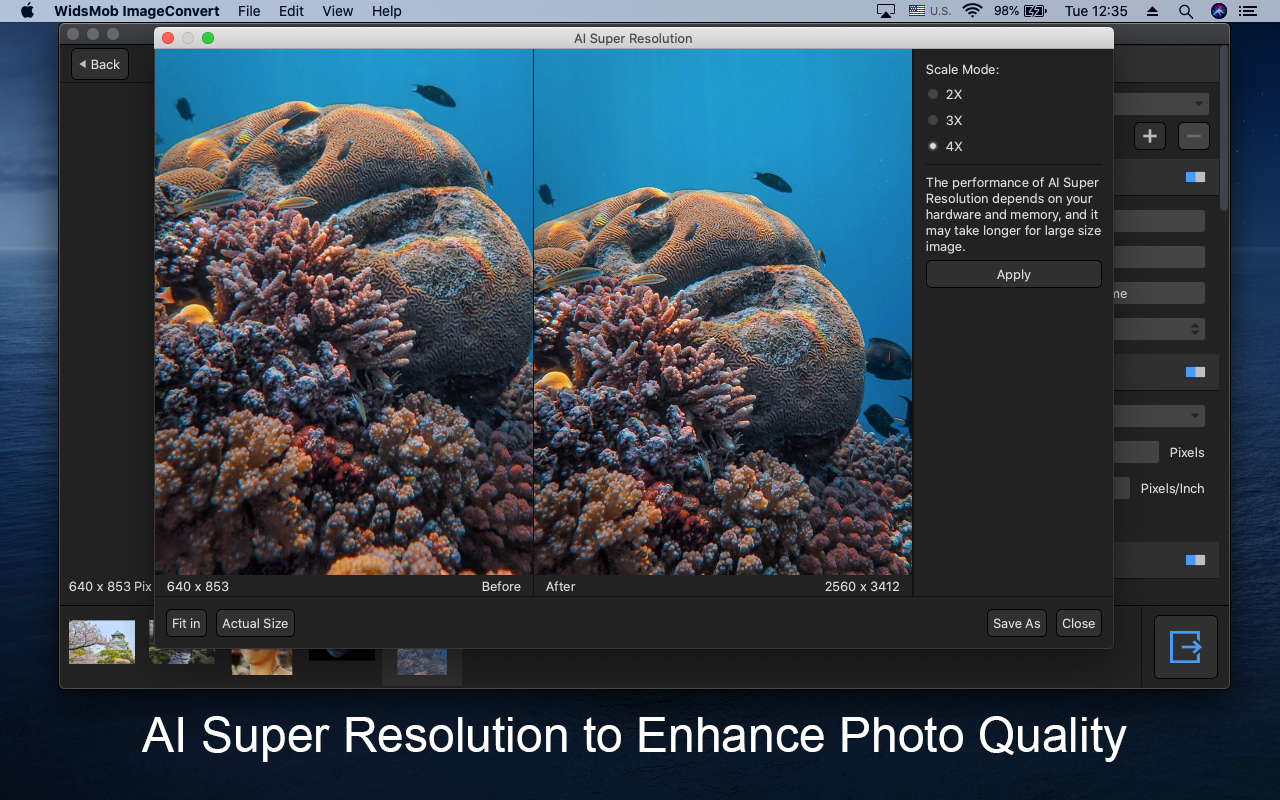The width and height of the screenshot is (1280, 800).
Task: Select the cherry blossom castle thumbnail
Action: click(x=102, y=642)
